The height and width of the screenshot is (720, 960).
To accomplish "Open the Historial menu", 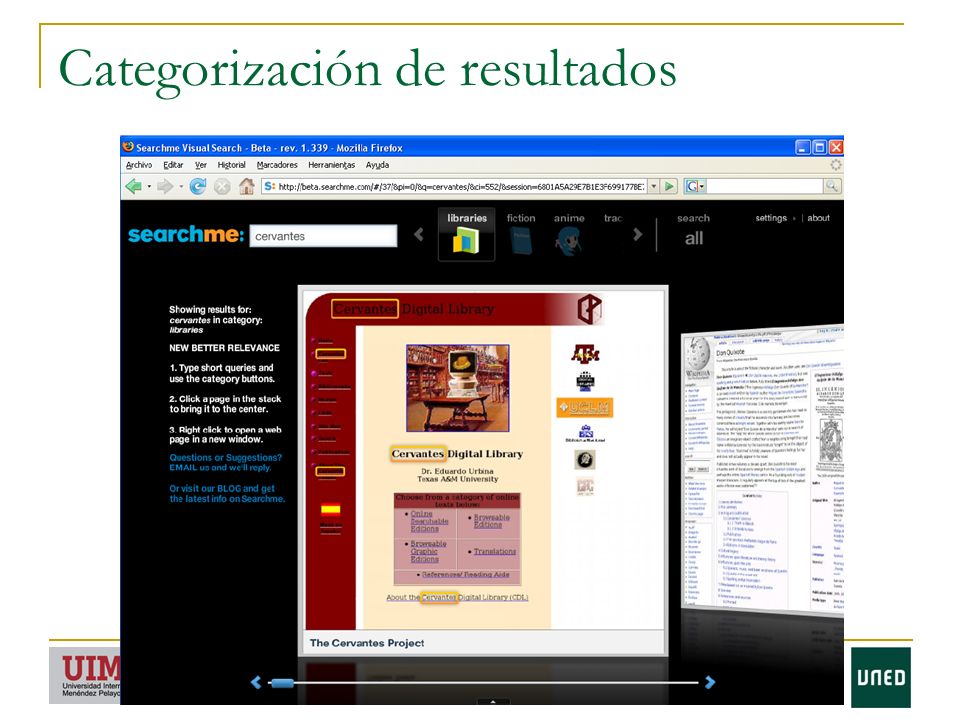I will coord(231,165).
